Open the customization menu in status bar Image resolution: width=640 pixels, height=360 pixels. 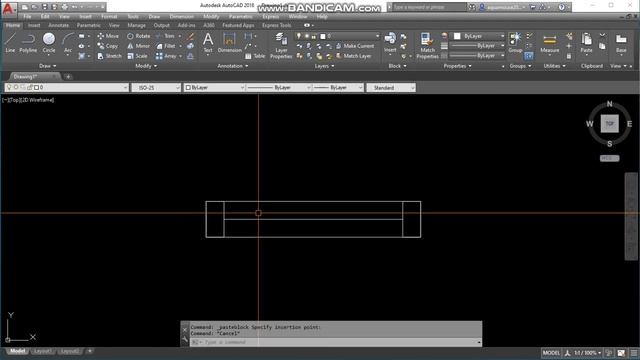point(634,353)
